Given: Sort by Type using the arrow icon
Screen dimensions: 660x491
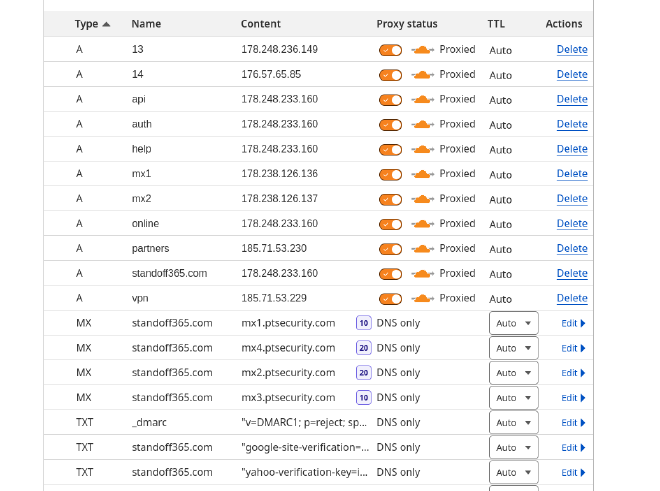Looking at the screenshot, I should (106, 24).
